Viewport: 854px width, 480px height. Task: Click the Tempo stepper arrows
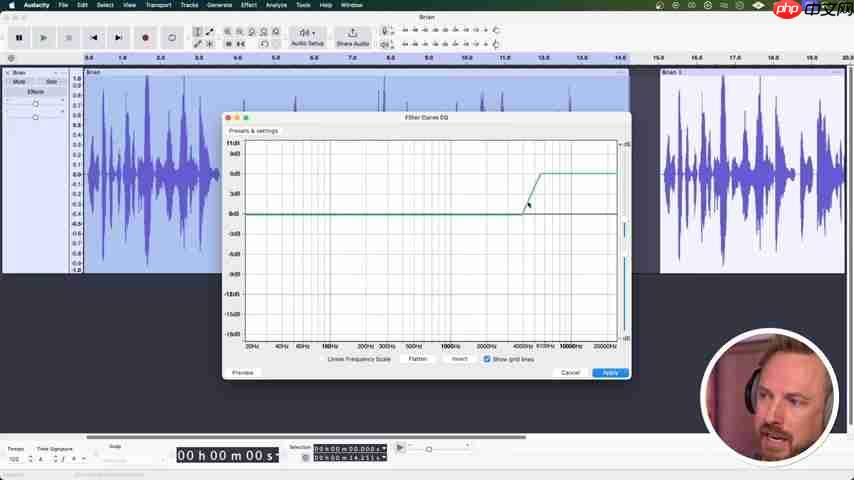[30, 459]
